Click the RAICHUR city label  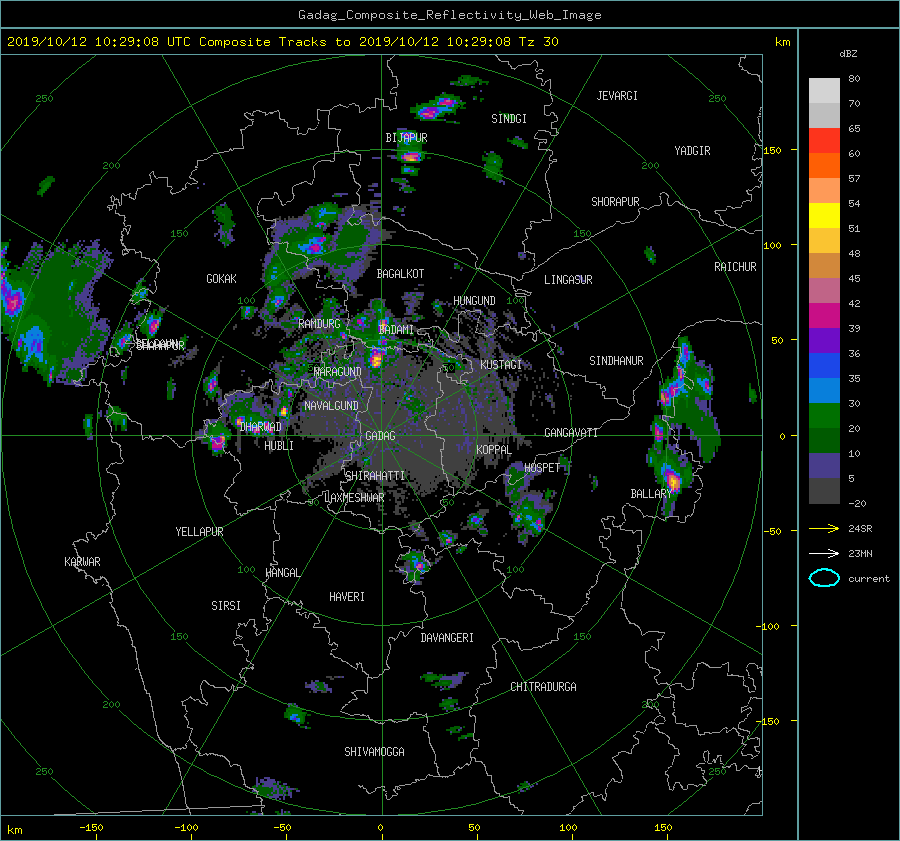[735, 267]
